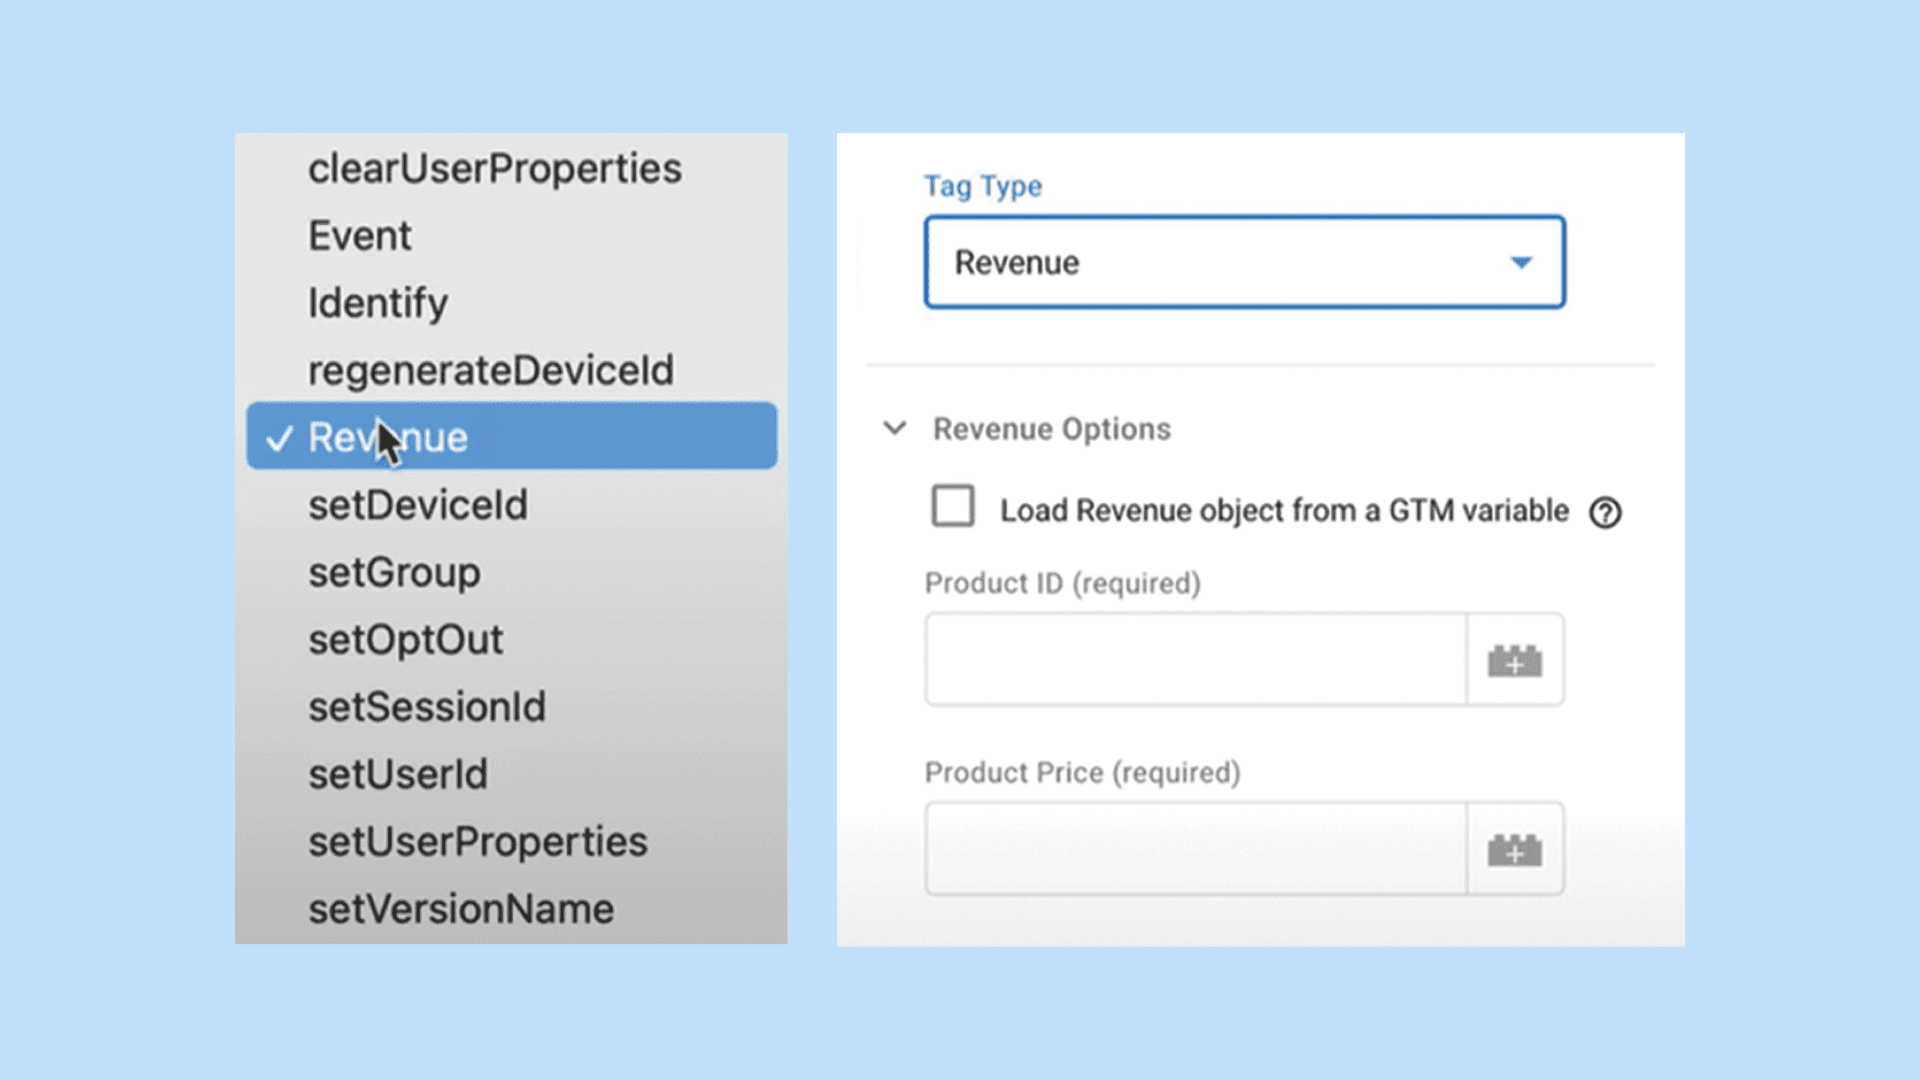The width and height of the screenshot is (1920, 1080).
Task: Select Event from the tag type list
Action: pyautogui.click(x=360, y=235)
